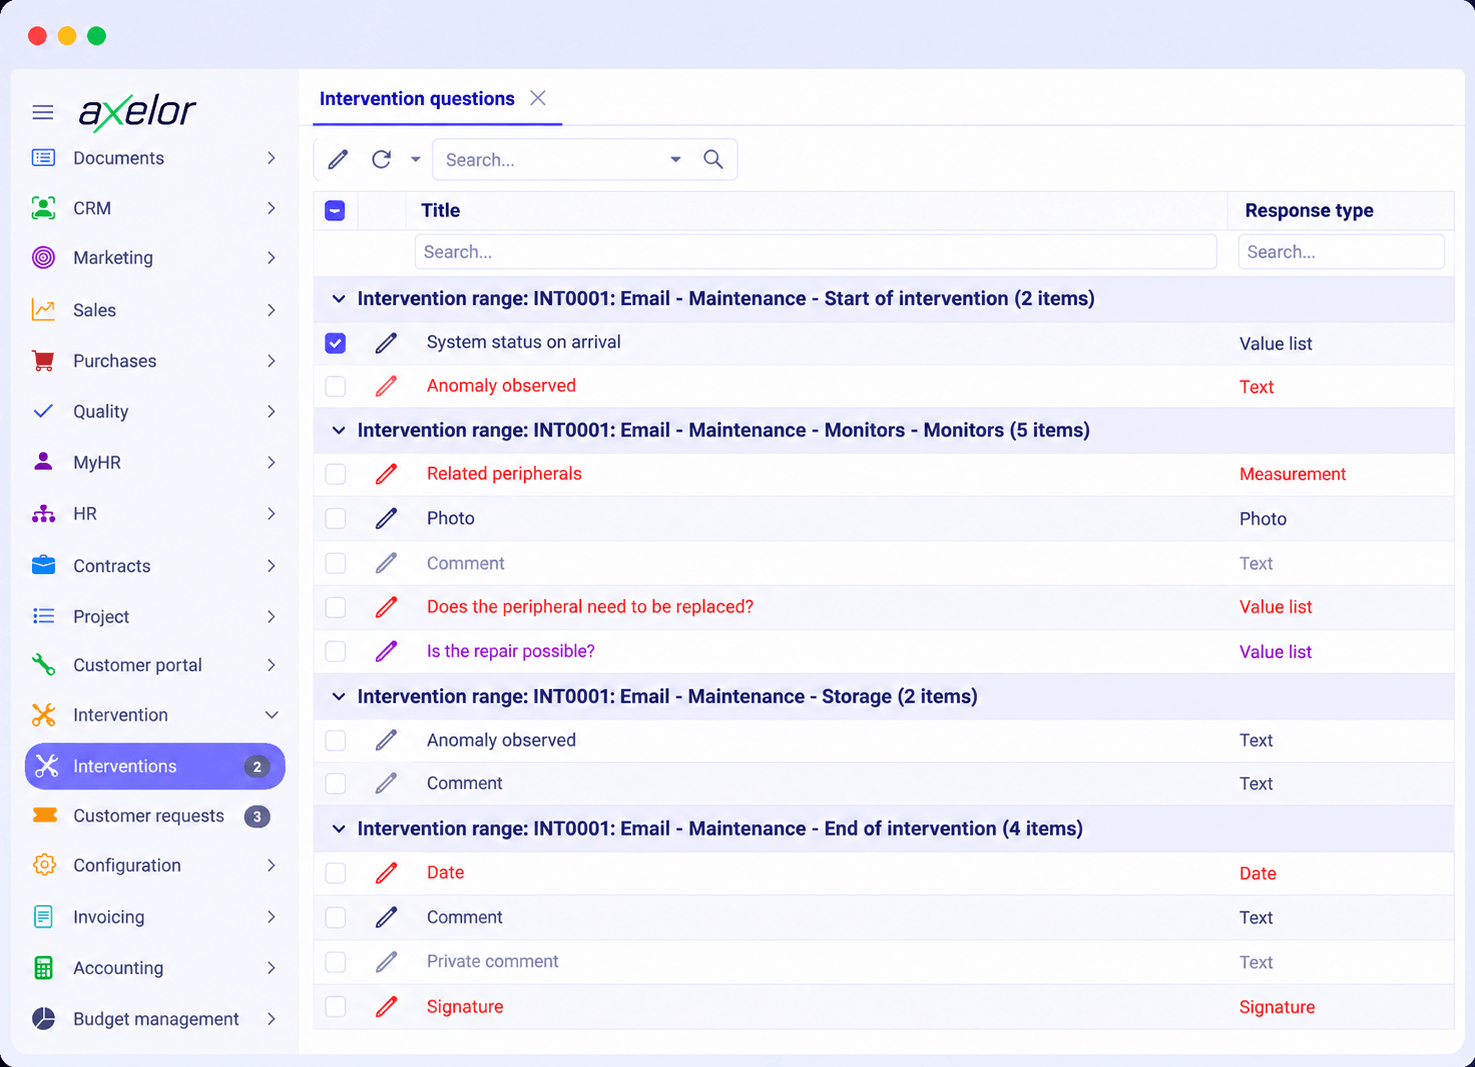Click the refresh icon in the toolbar

point(381,159)
